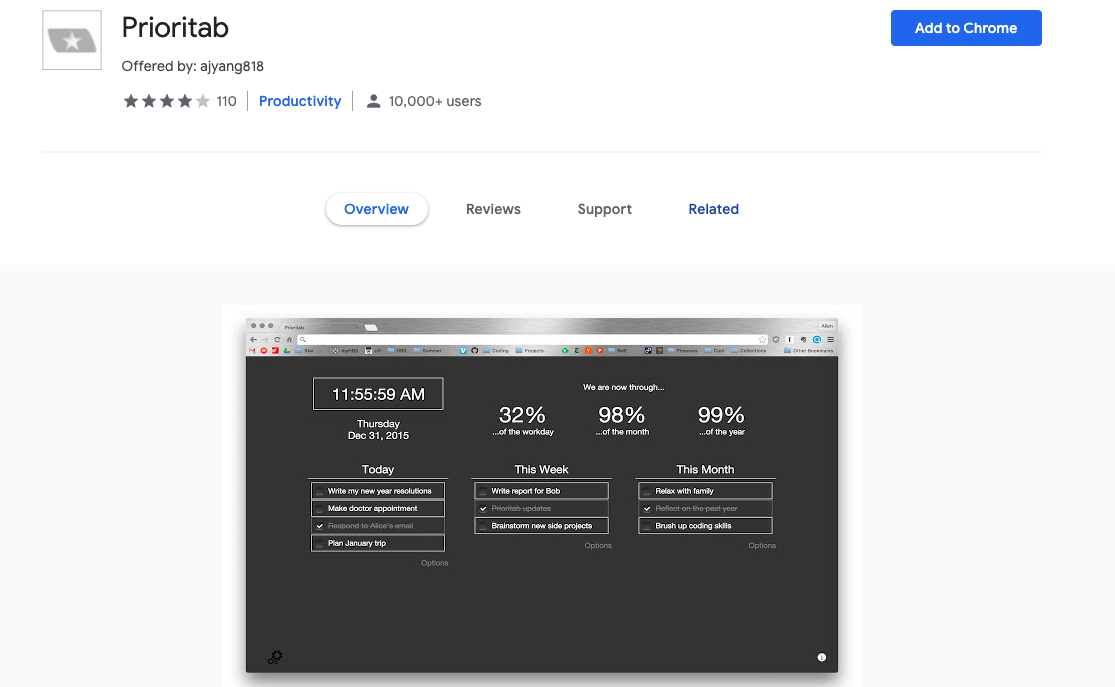The image size is (1115, 687).
Task: Click the reload icon in the preview browser
Action: [x=276, y=340]
